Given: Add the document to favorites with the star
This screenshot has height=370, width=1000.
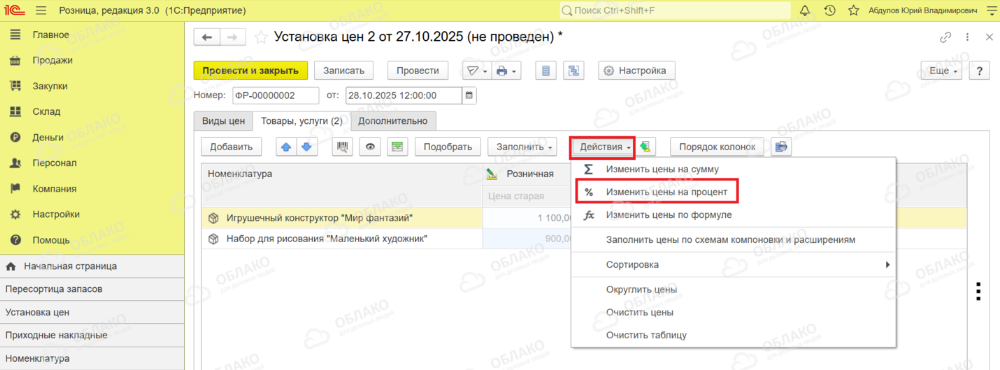Looking at the screenshot, I should [260, 37].
